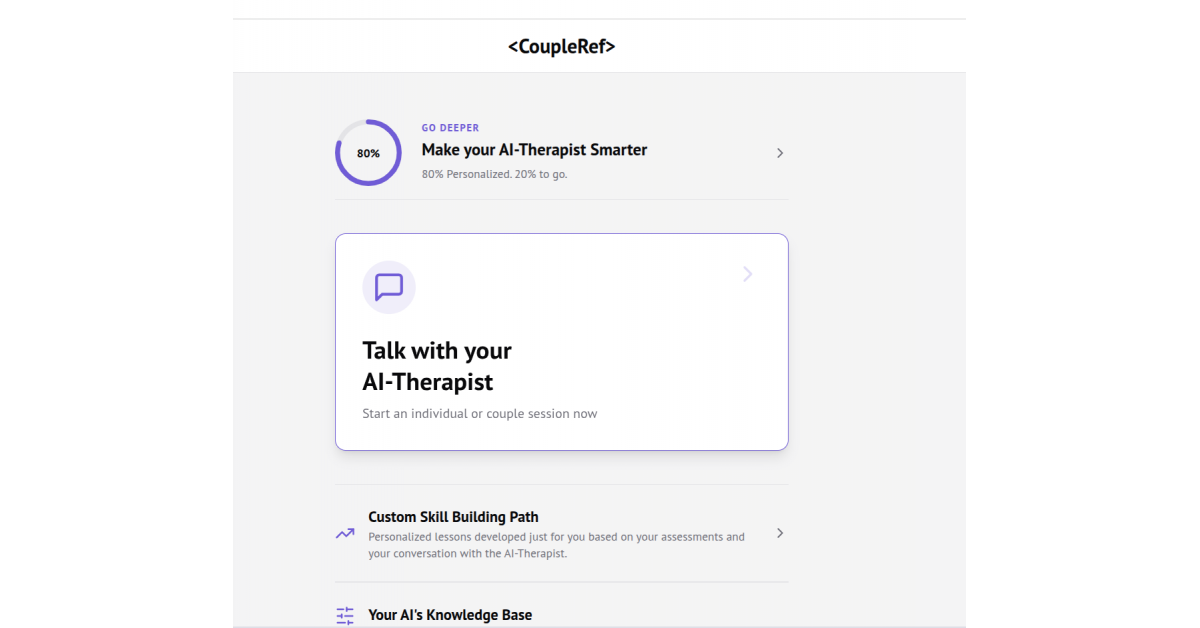
Task: Open Talk with your AI-Therapist card
Action: [x=561, y=341]
